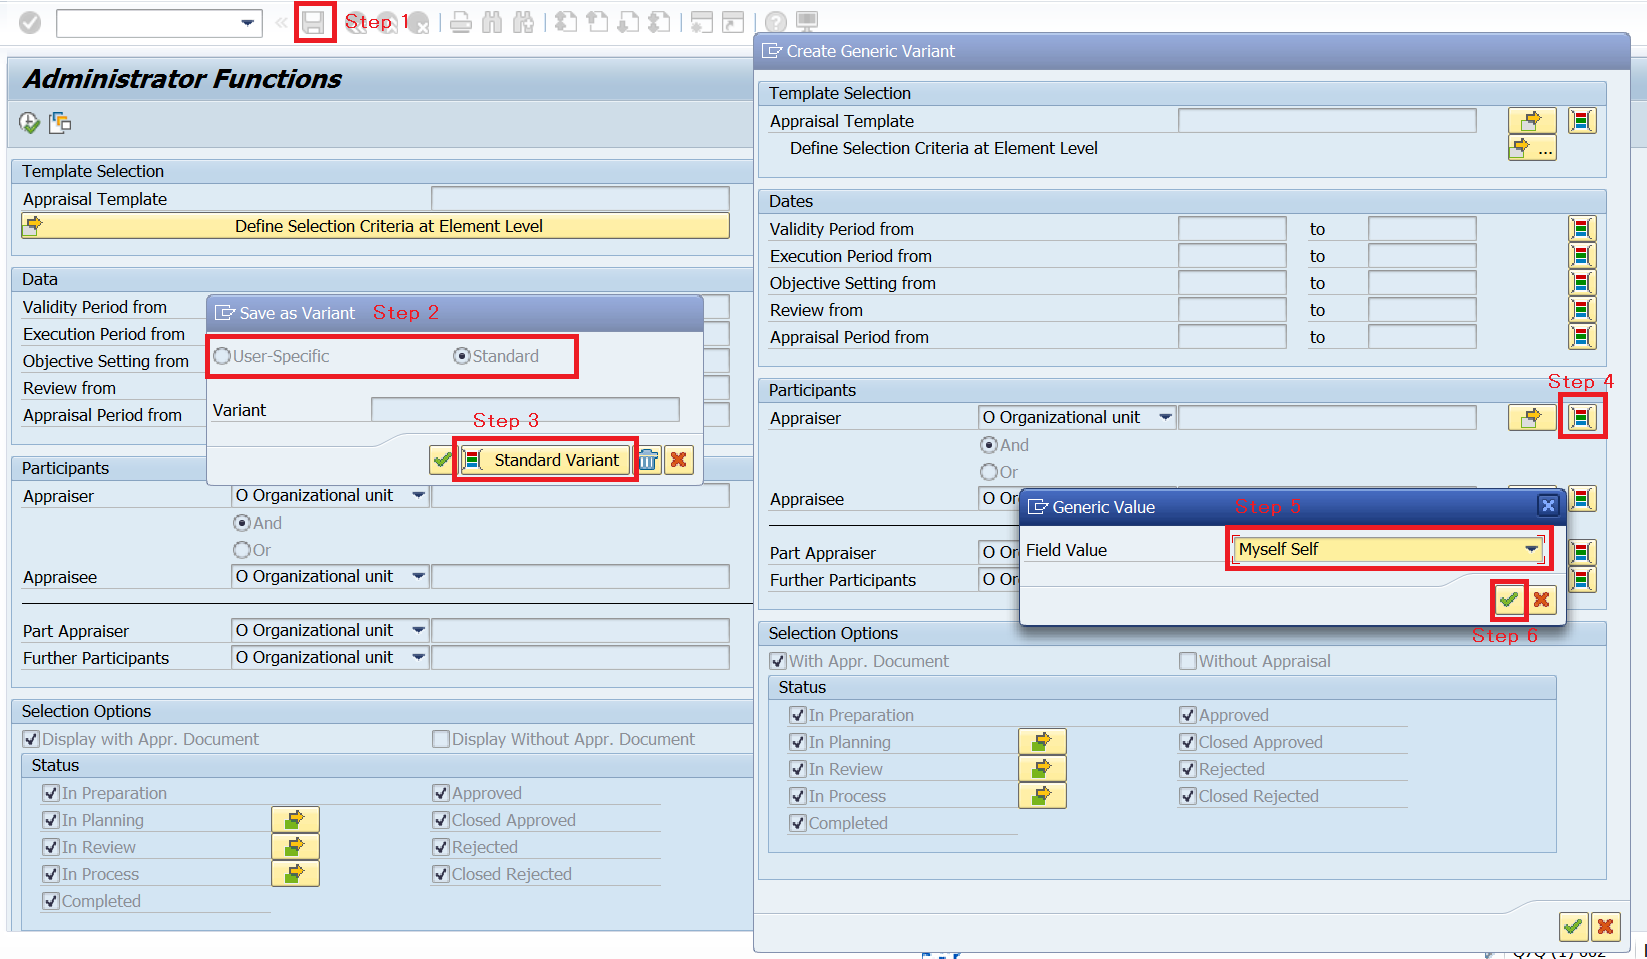This screenshot has width=1647, height=959.
Task: Toggle With Appr. Document checkbox
Action: 778,661
